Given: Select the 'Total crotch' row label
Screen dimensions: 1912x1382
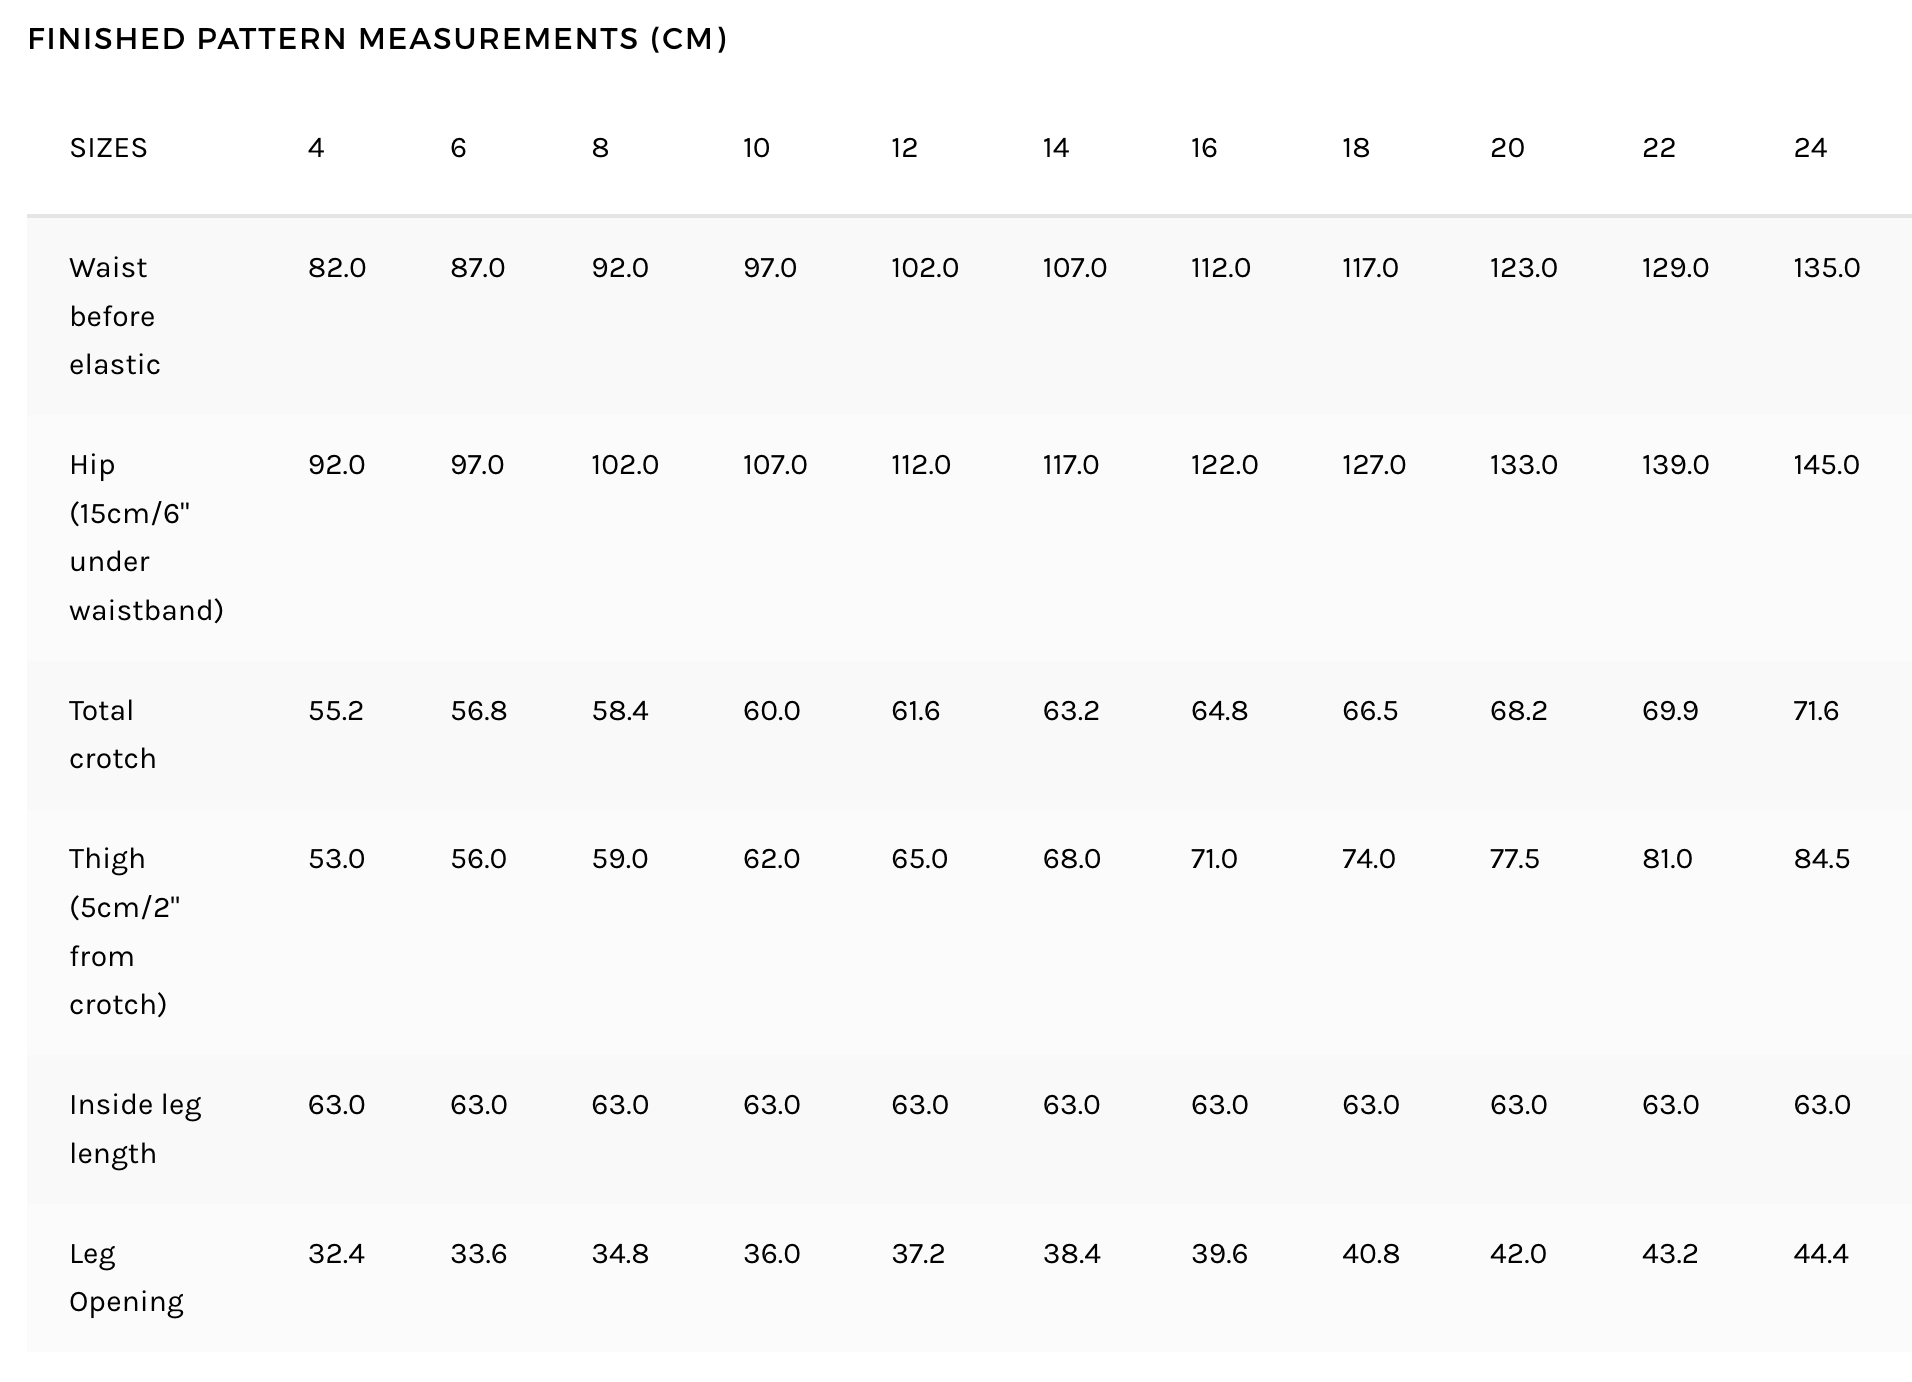Looking at the screenshot, I should pyautogui.click(x=113, y=734).
